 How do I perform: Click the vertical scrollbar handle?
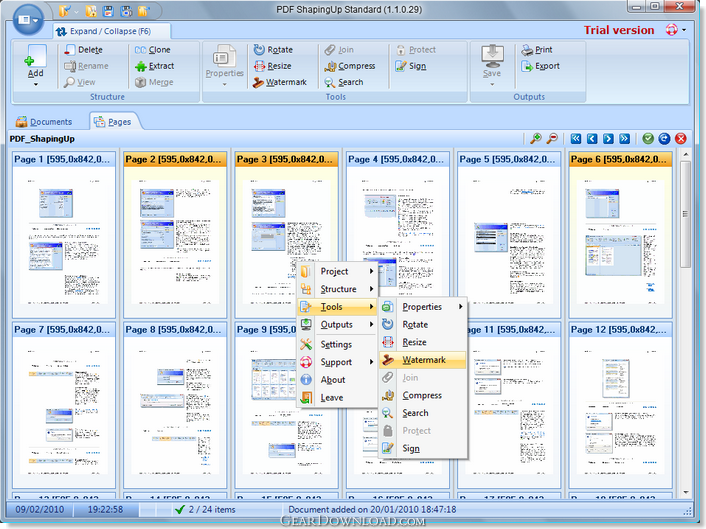point(685,215)
